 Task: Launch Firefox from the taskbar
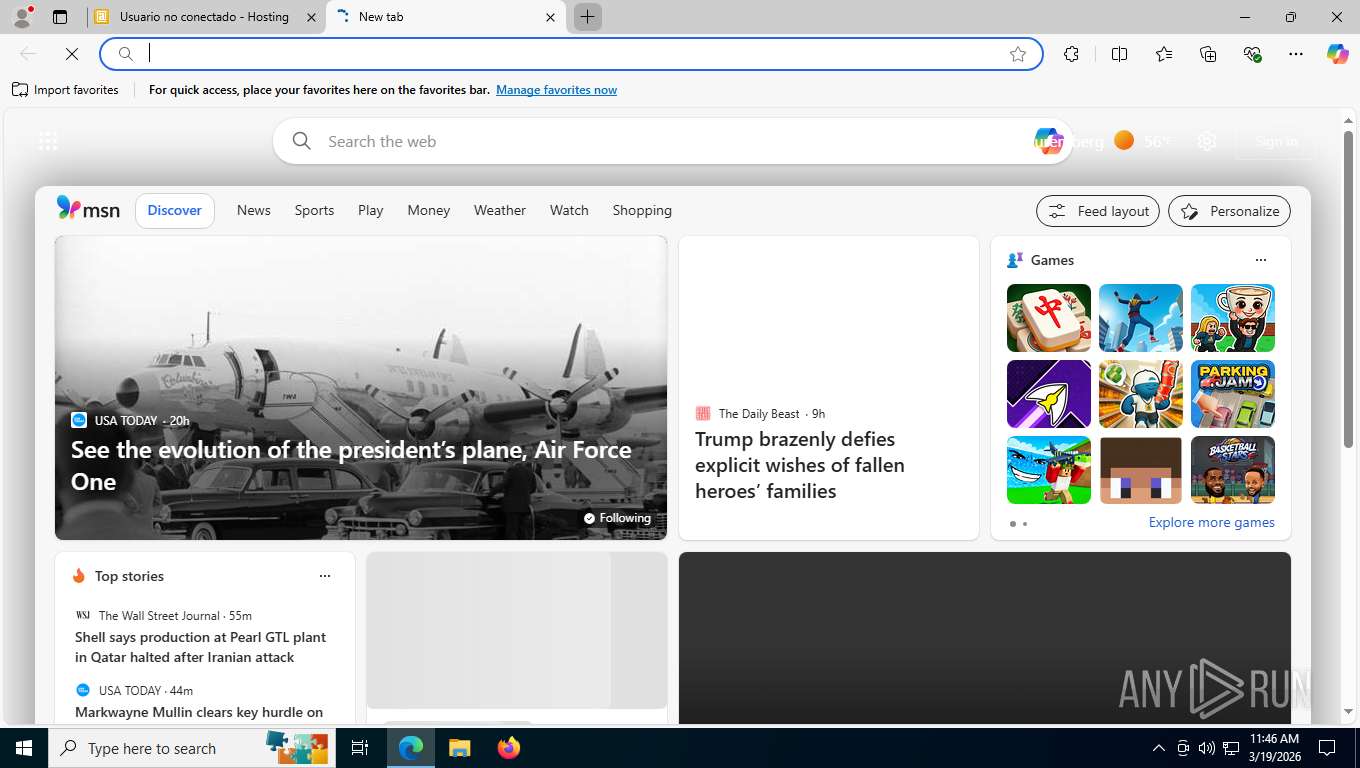[509, 748]
